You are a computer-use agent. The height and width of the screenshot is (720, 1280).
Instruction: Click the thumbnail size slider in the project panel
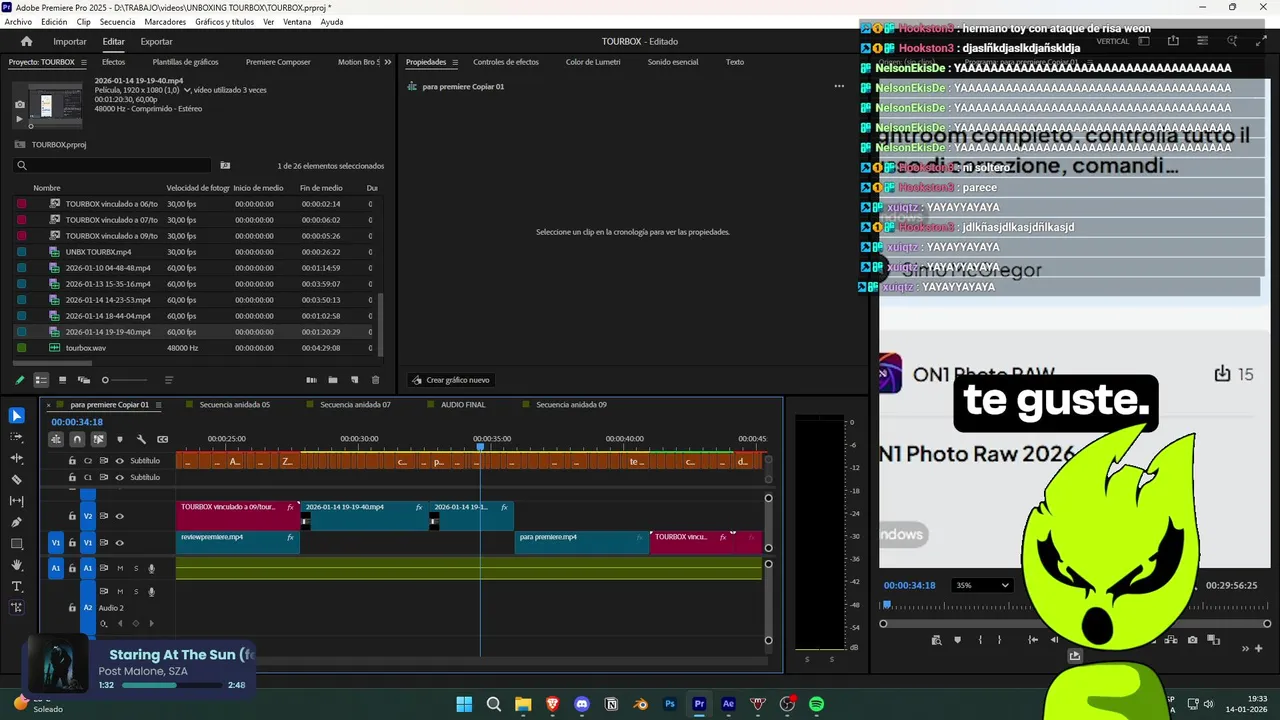click(x=124, y=380)
